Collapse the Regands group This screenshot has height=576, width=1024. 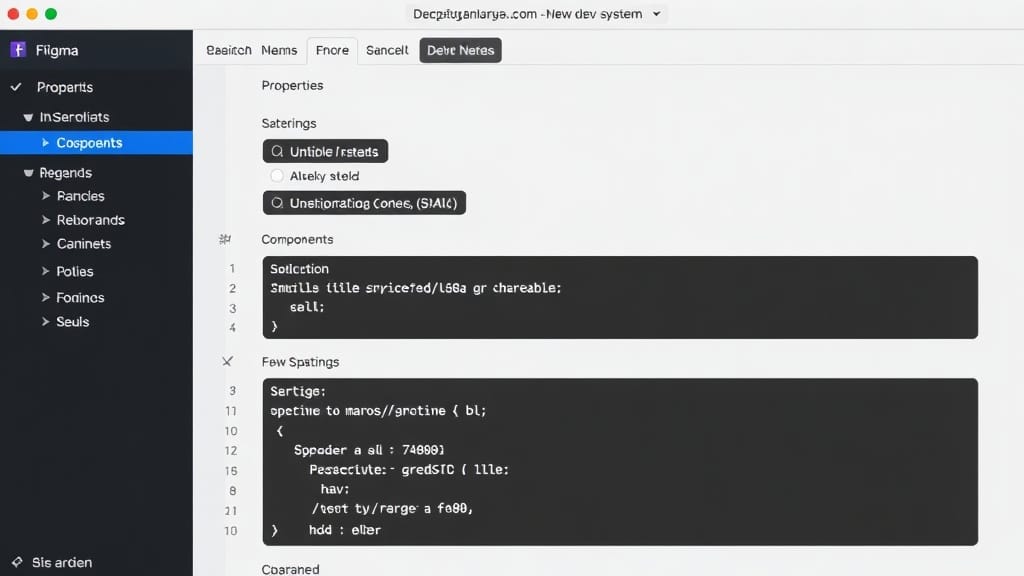click(28, 173)
